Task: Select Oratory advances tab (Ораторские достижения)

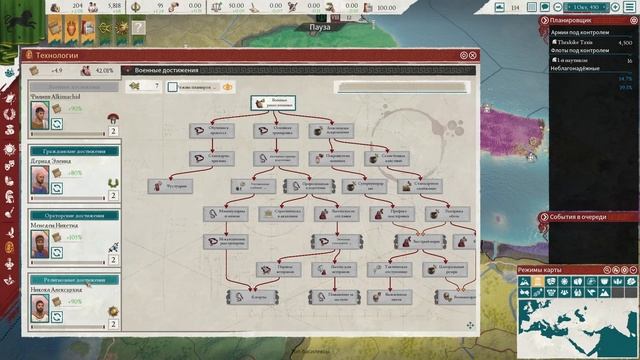Action: click(74, 216)
